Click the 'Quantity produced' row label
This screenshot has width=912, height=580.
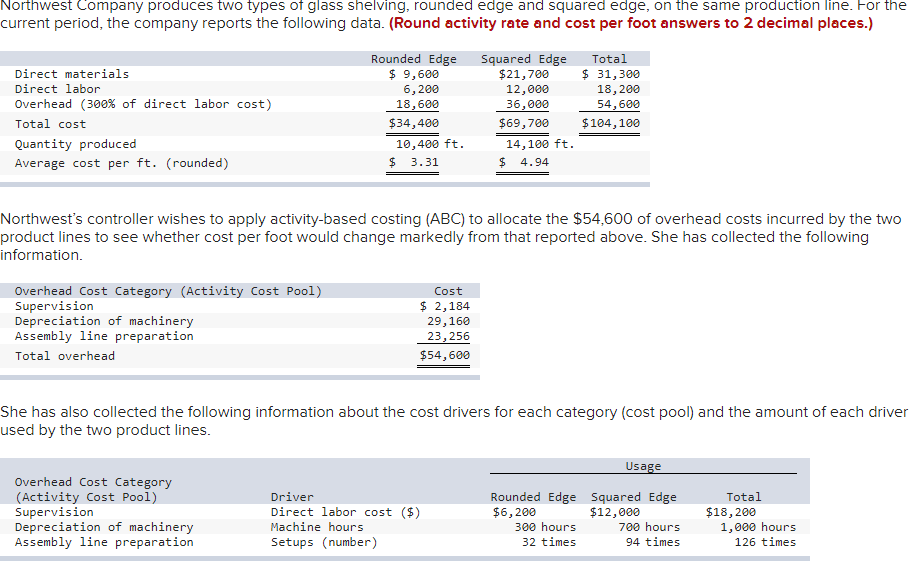(76, 144)
